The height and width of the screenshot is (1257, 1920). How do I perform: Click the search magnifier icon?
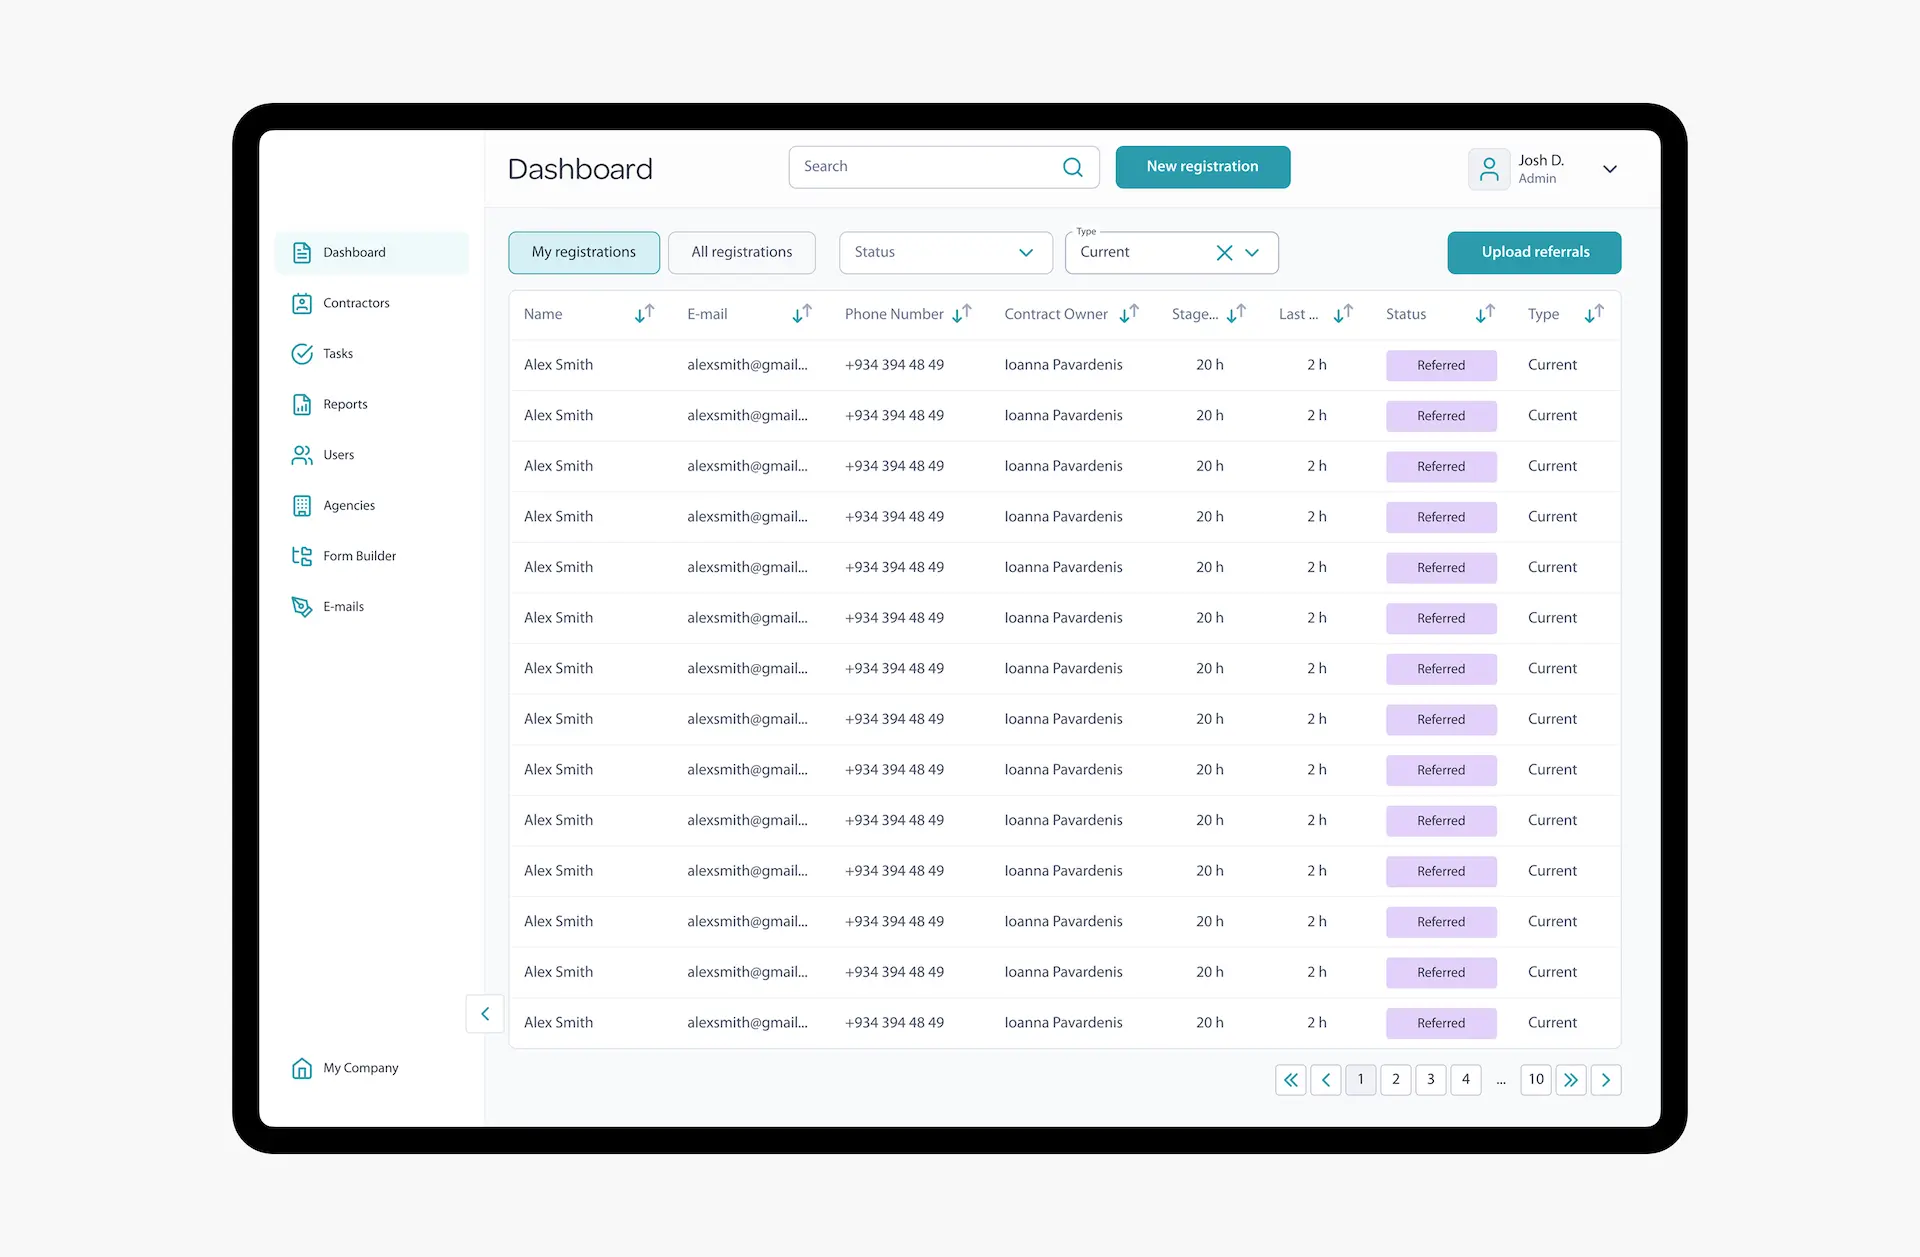pyautogui.click(x=1072, y=167)
